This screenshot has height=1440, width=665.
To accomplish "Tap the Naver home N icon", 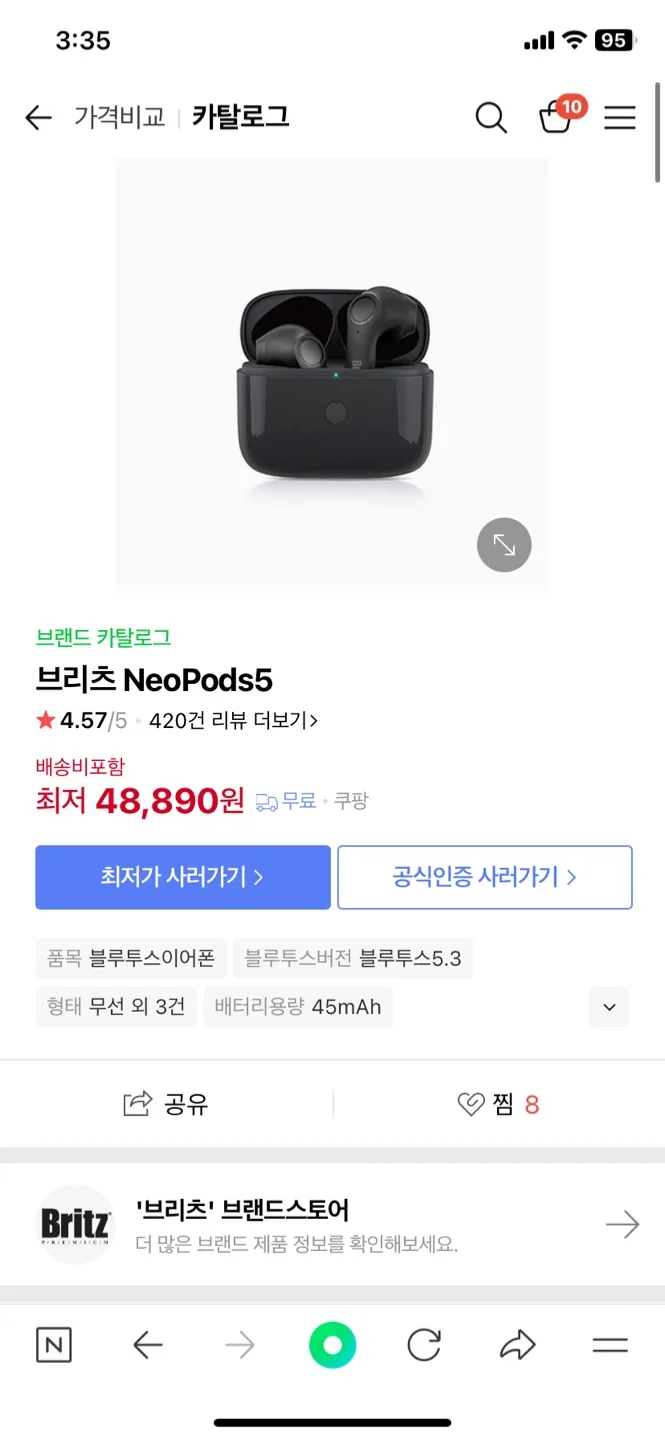I will 54,1345.
